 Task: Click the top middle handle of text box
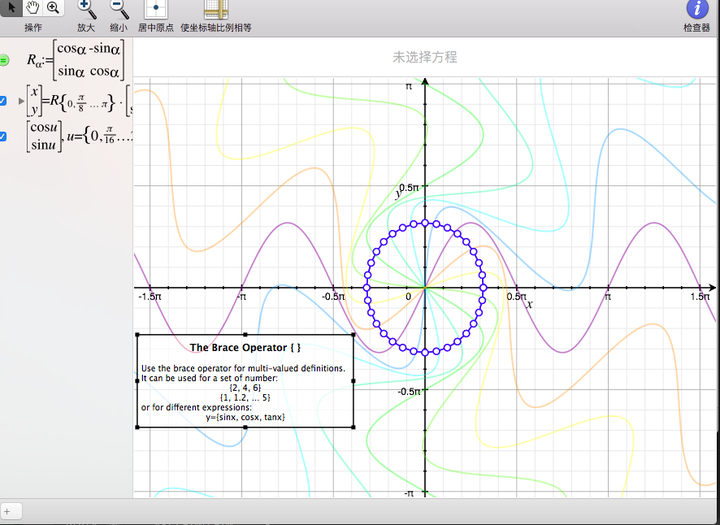[x=245, y=335]
